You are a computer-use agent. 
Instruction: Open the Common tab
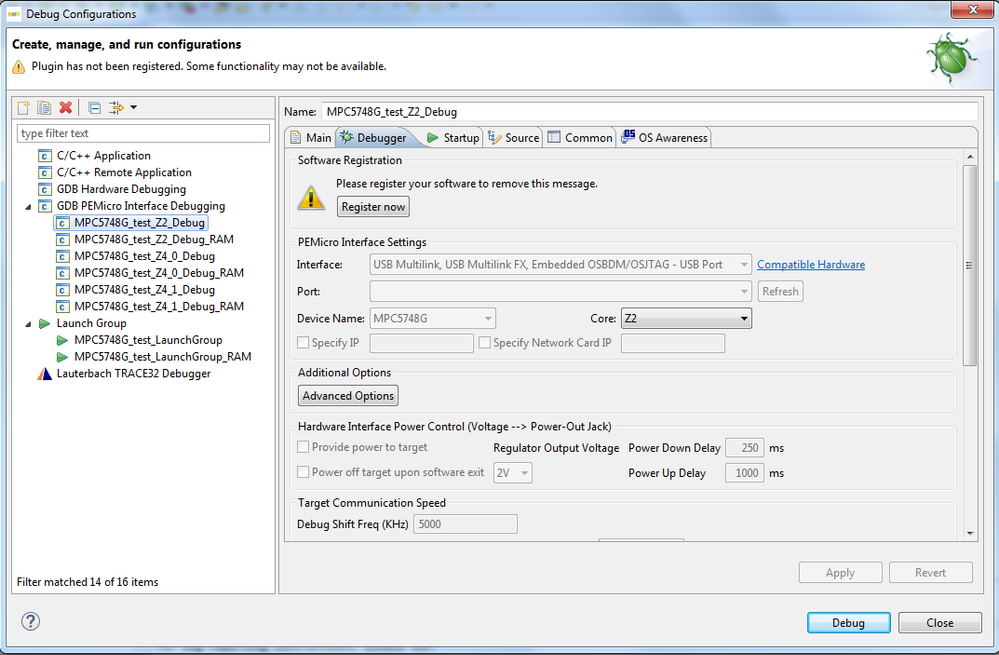pos(580,138)
